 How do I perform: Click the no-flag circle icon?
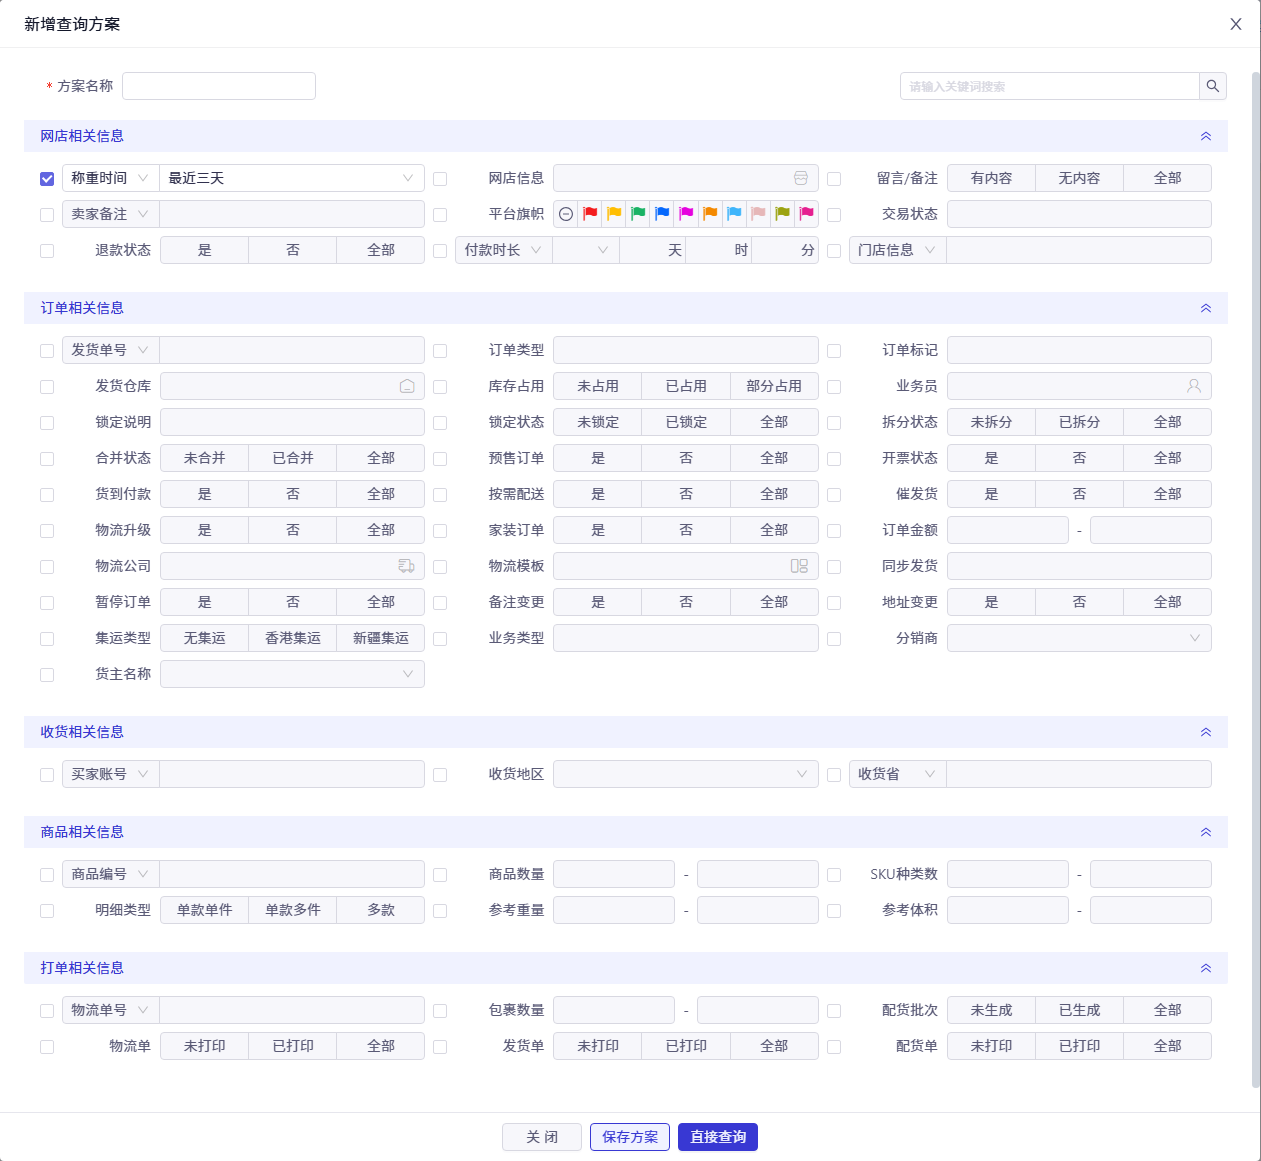566,214
